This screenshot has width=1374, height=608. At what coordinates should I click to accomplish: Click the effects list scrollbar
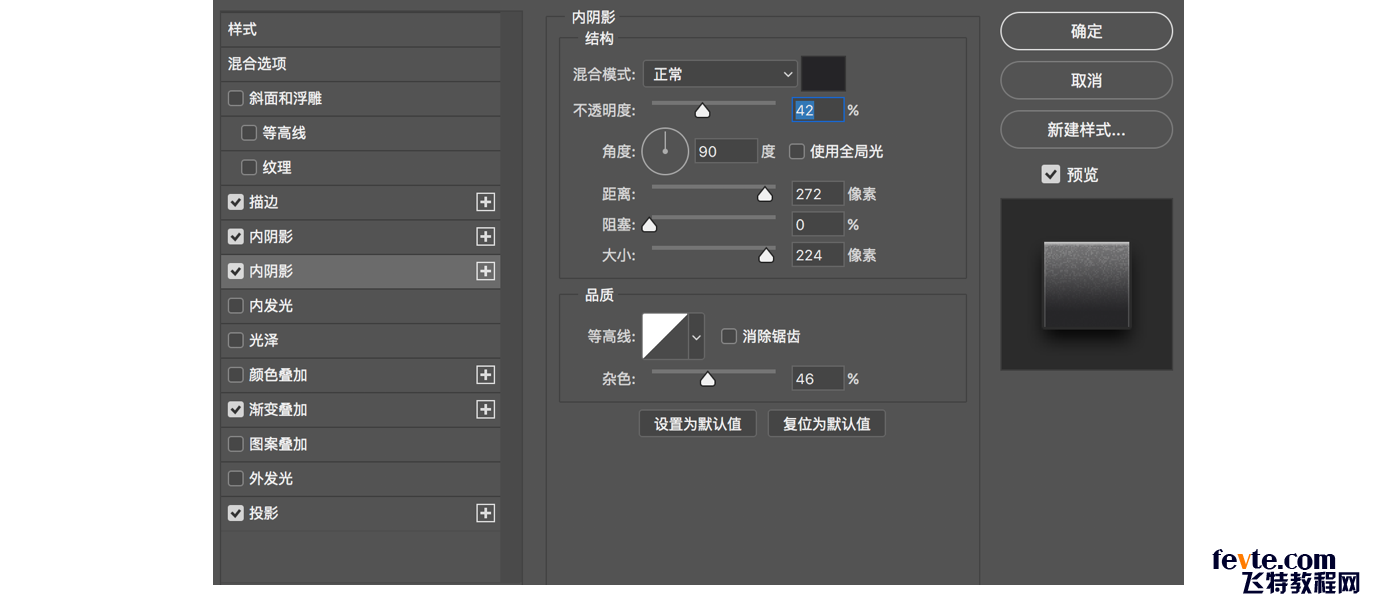512,297
